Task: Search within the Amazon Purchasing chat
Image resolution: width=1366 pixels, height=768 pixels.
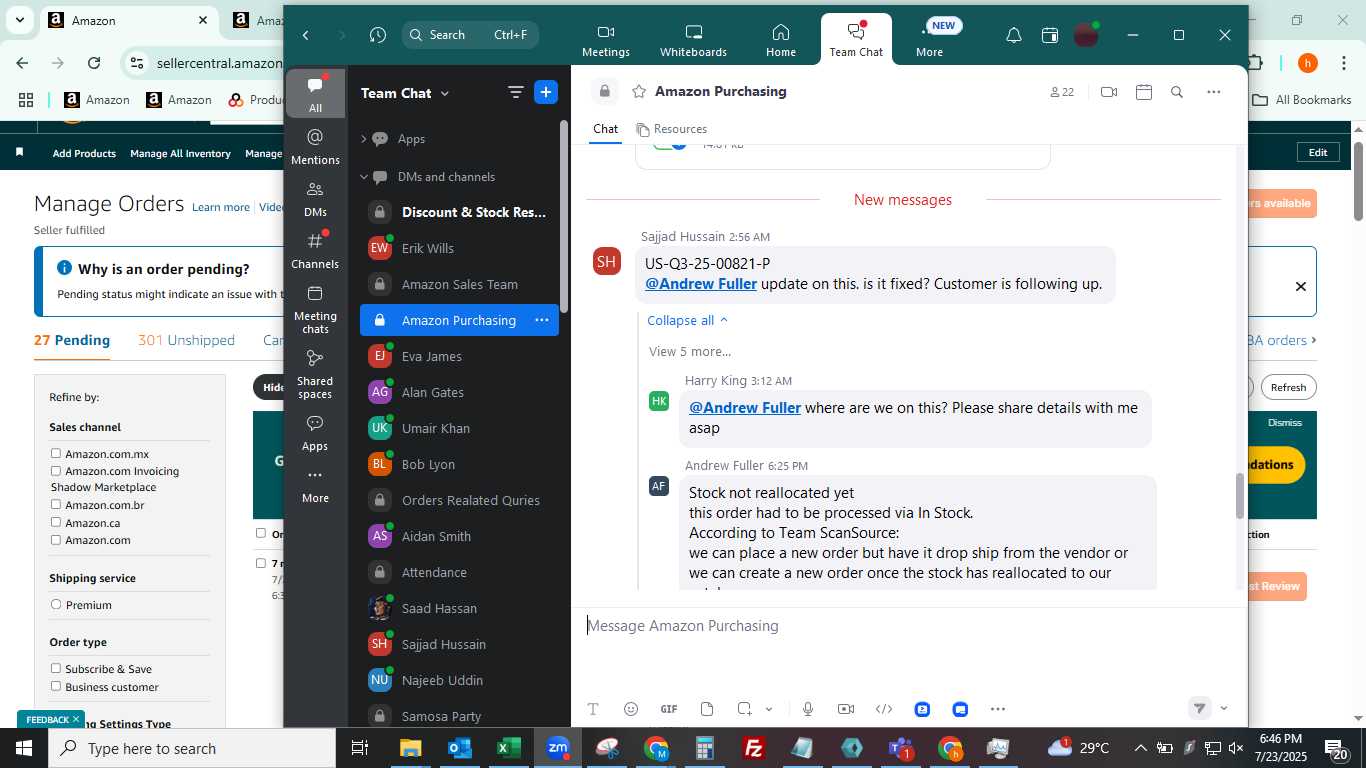Action: pos(1177,92)
